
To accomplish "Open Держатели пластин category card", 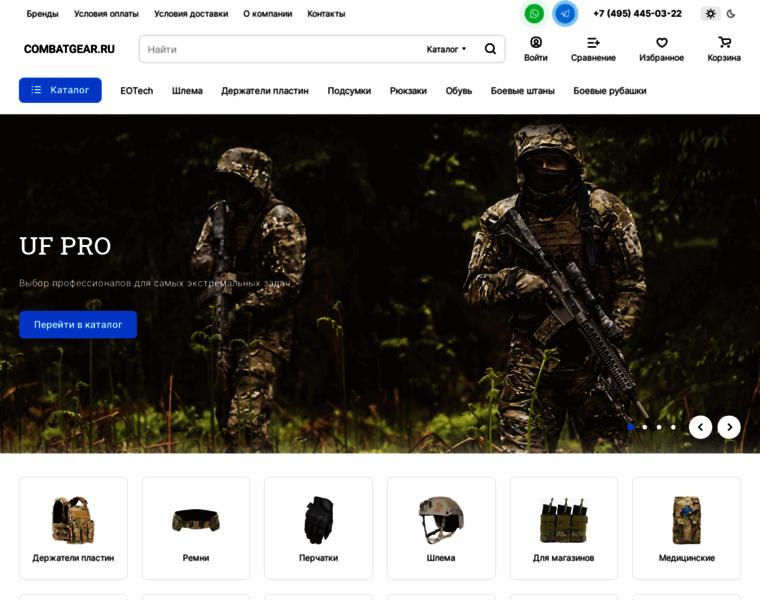I will click(73, 528).
